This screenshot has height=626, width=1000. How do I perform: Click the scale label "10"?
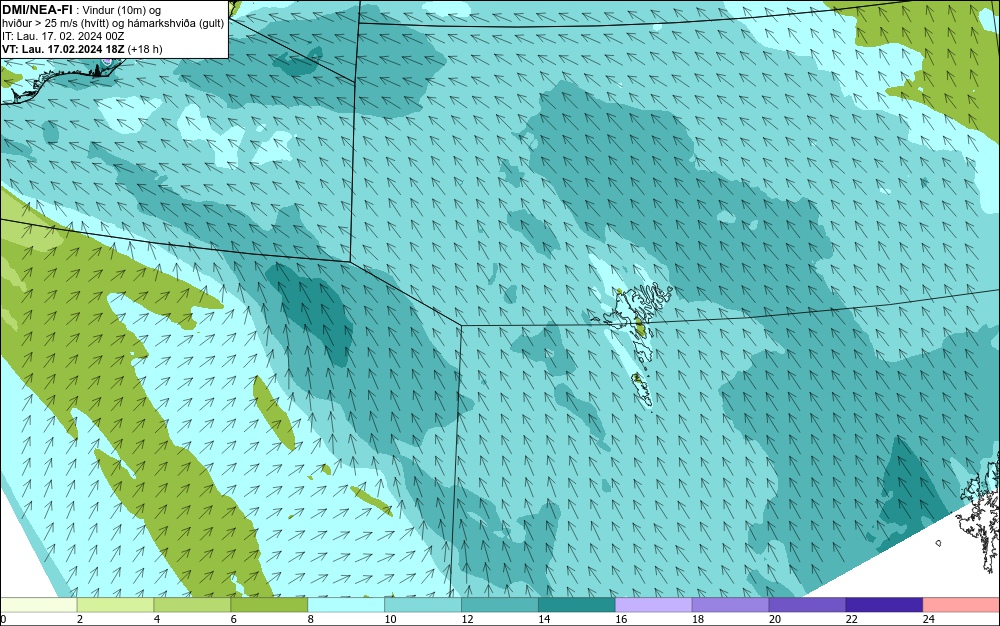390,619
